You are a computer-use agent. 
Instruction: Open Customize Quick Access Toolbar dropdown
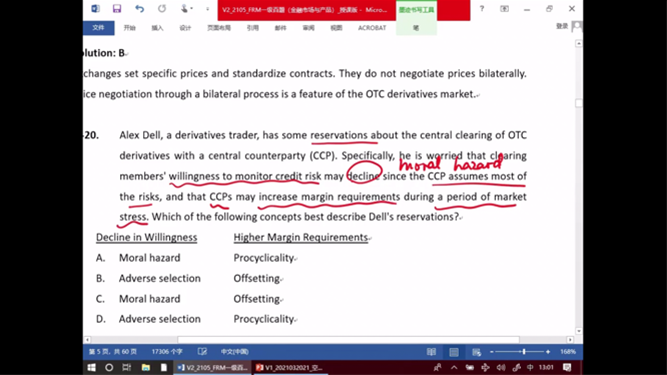pyautogui.click(x=208, y=9)
